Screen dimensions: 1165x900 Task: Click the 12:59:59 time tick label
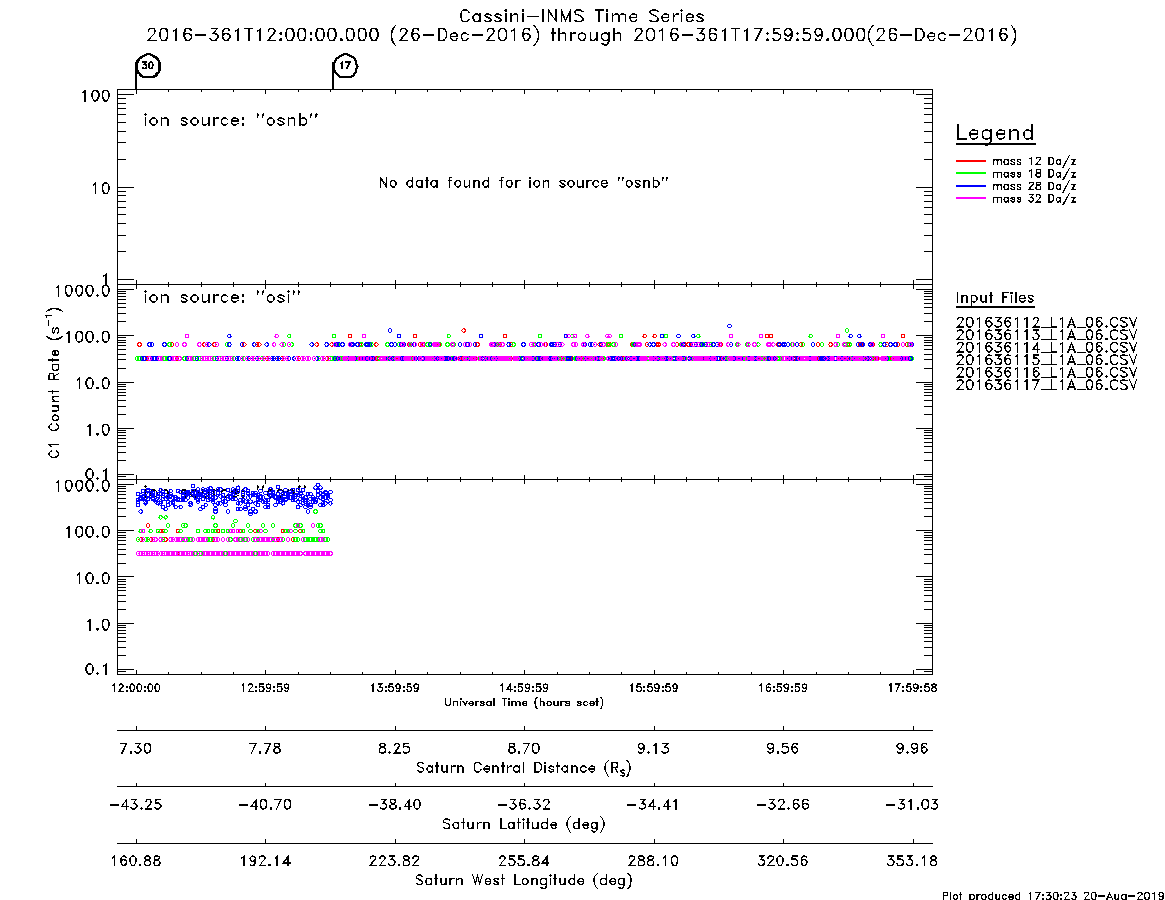click(x=265, y=688)
